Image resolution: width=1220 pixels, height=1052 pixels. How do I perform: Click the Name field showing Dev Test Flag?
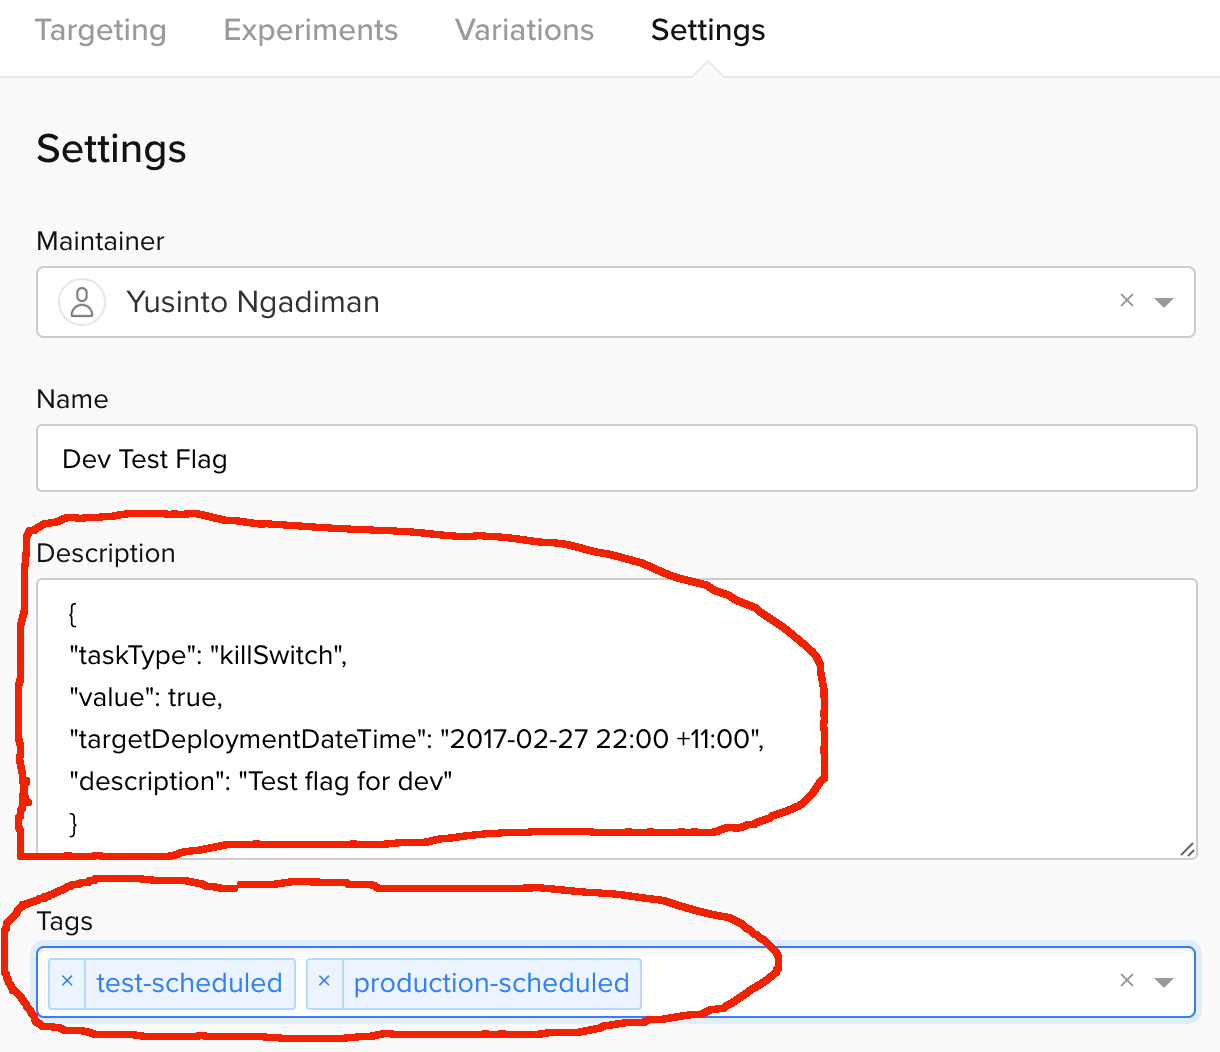615,458
